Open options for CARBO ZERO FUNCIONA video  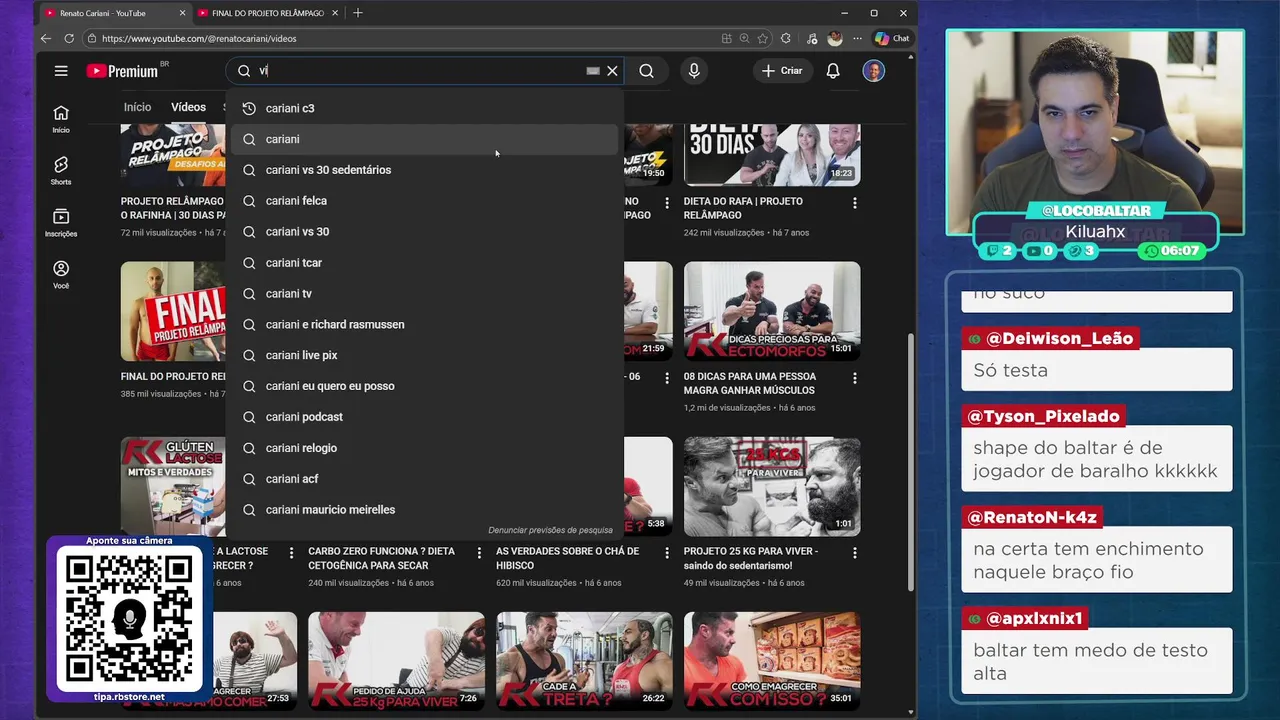[479, 553]
